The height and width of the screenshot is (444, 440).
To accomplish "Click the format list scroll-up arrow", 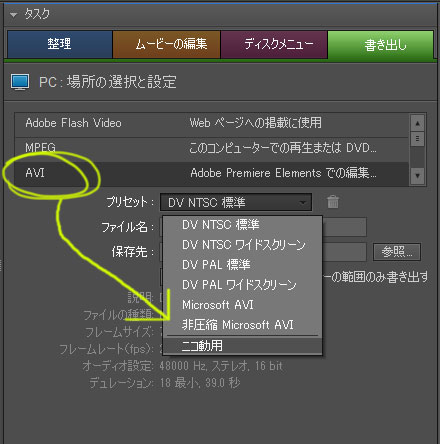I will pyautogui.click(x=417, y=123).
